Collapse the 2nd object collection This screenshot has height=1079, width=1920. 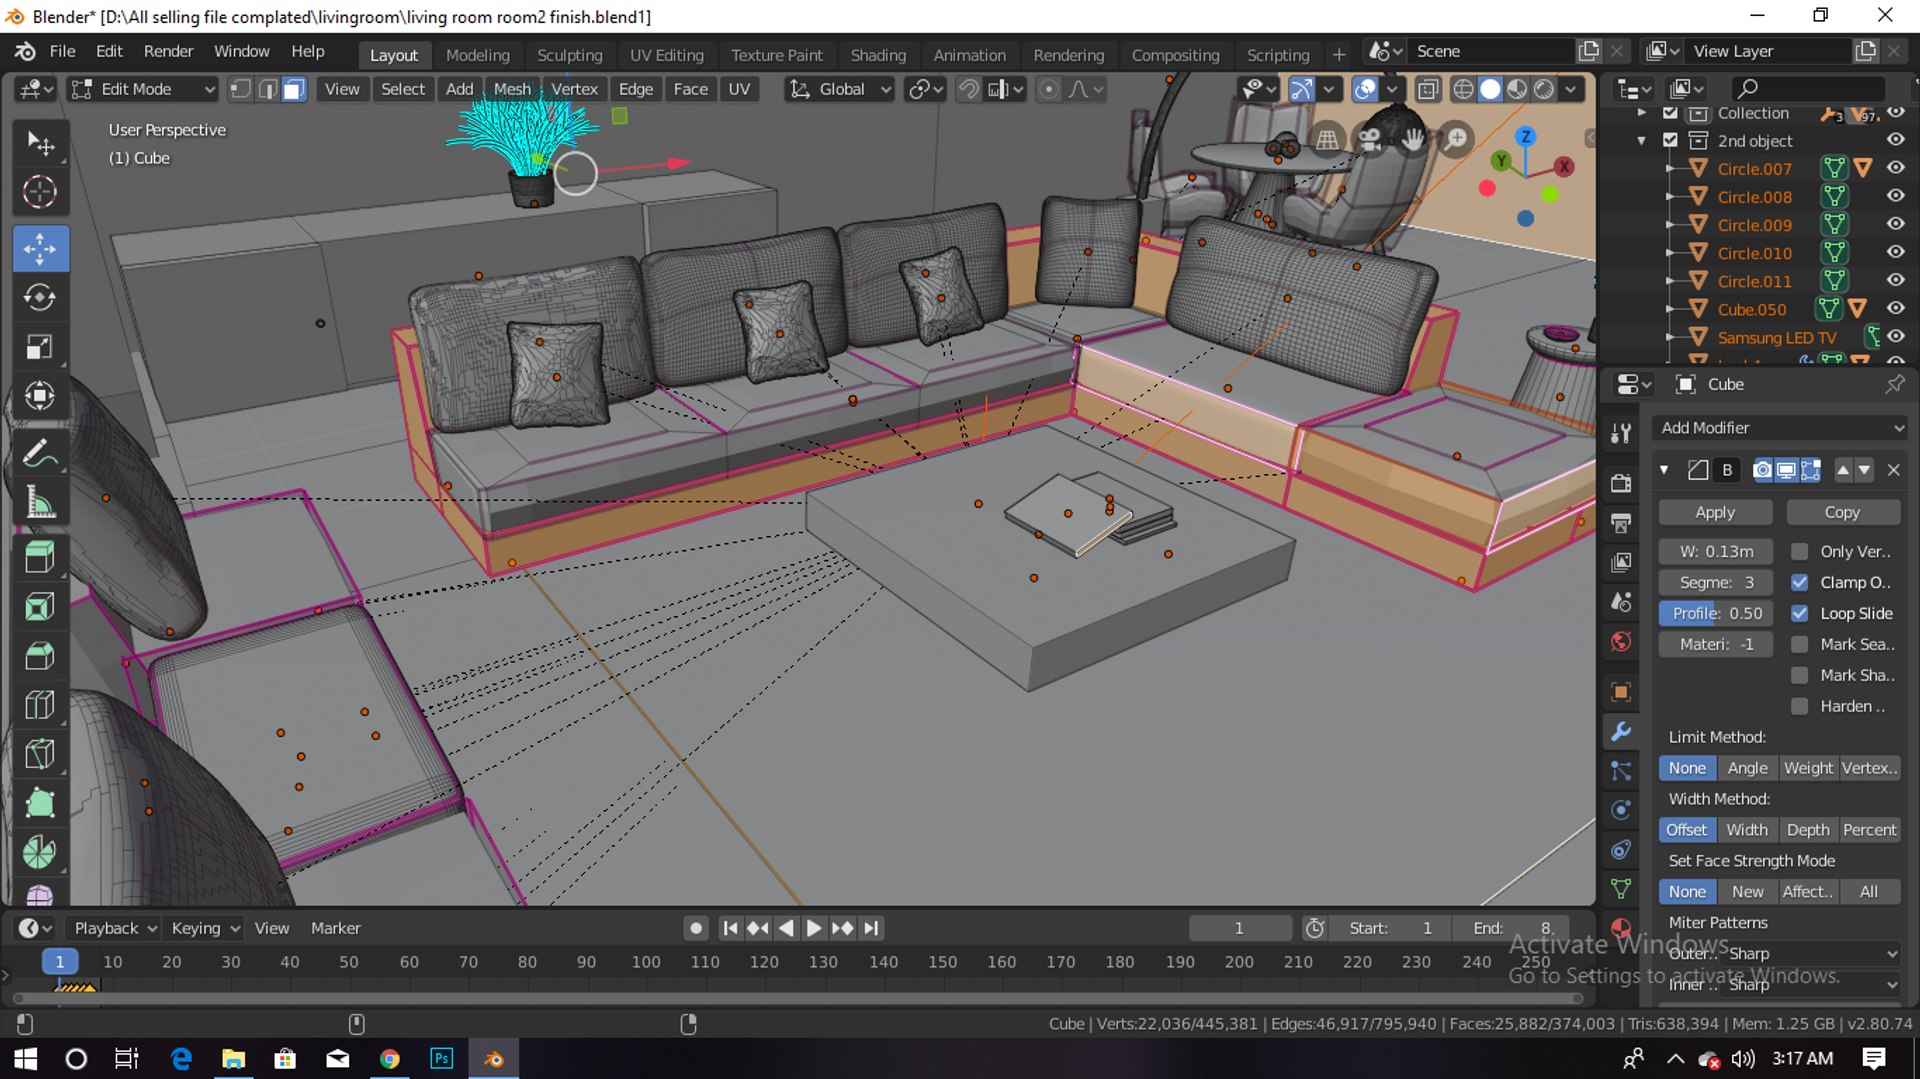[1642, 141]
